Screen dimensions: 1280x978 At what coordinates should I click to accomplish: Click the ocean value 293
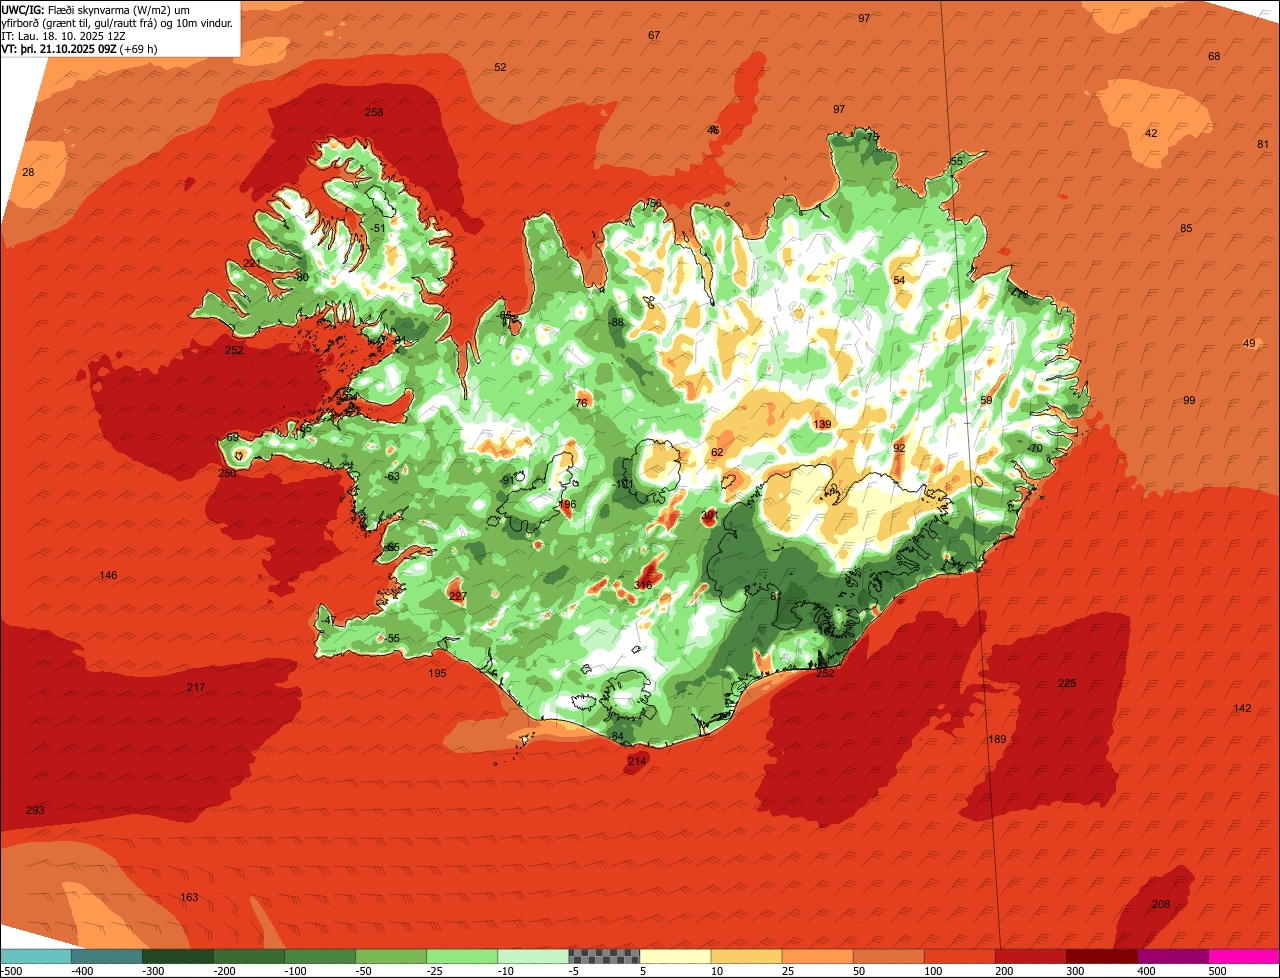[x=35, y=810]
